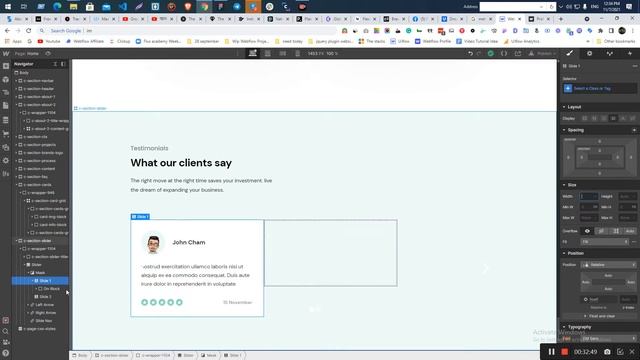
Task: Open the search icon in left sidebar
Action: (x=6, y=331)
